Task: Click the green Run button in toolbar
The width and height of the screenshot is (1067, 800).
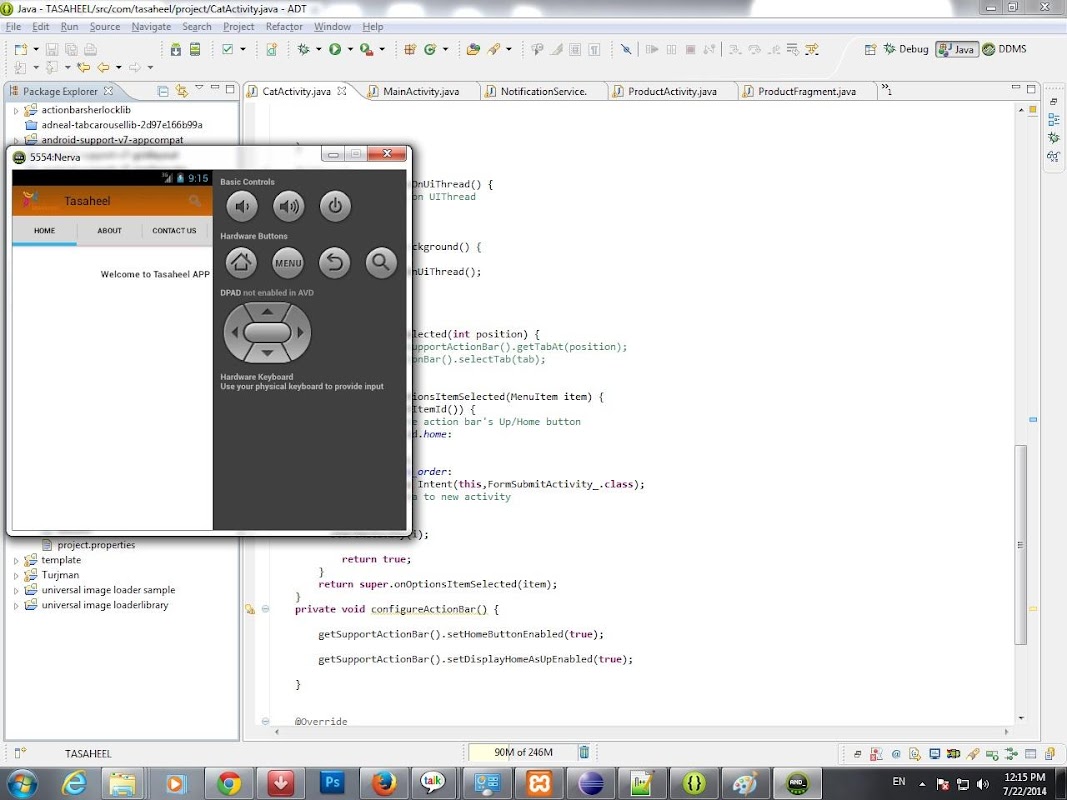Action: pos(335,49)
